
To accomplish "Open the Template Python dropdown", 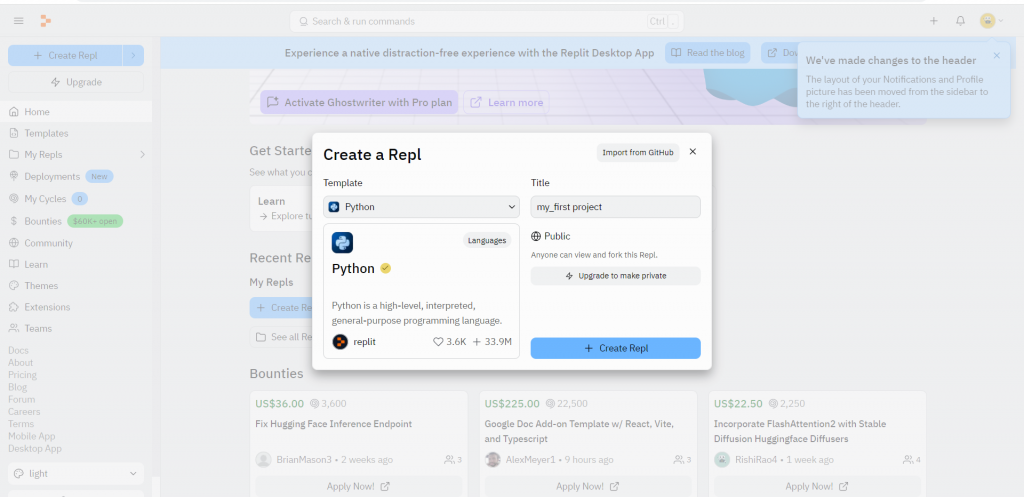I will click(x=421, y=207).
